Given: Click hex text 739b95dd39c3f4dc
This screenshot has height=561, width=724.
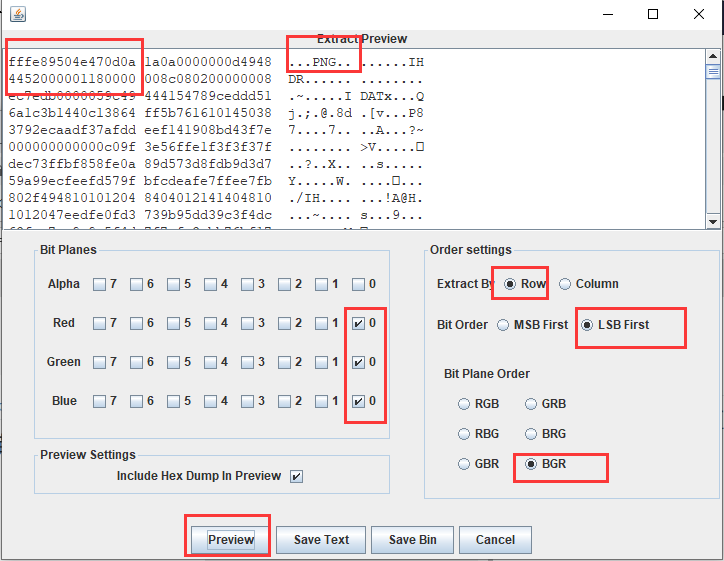Looking at the screenshot, I should point(208,215).
